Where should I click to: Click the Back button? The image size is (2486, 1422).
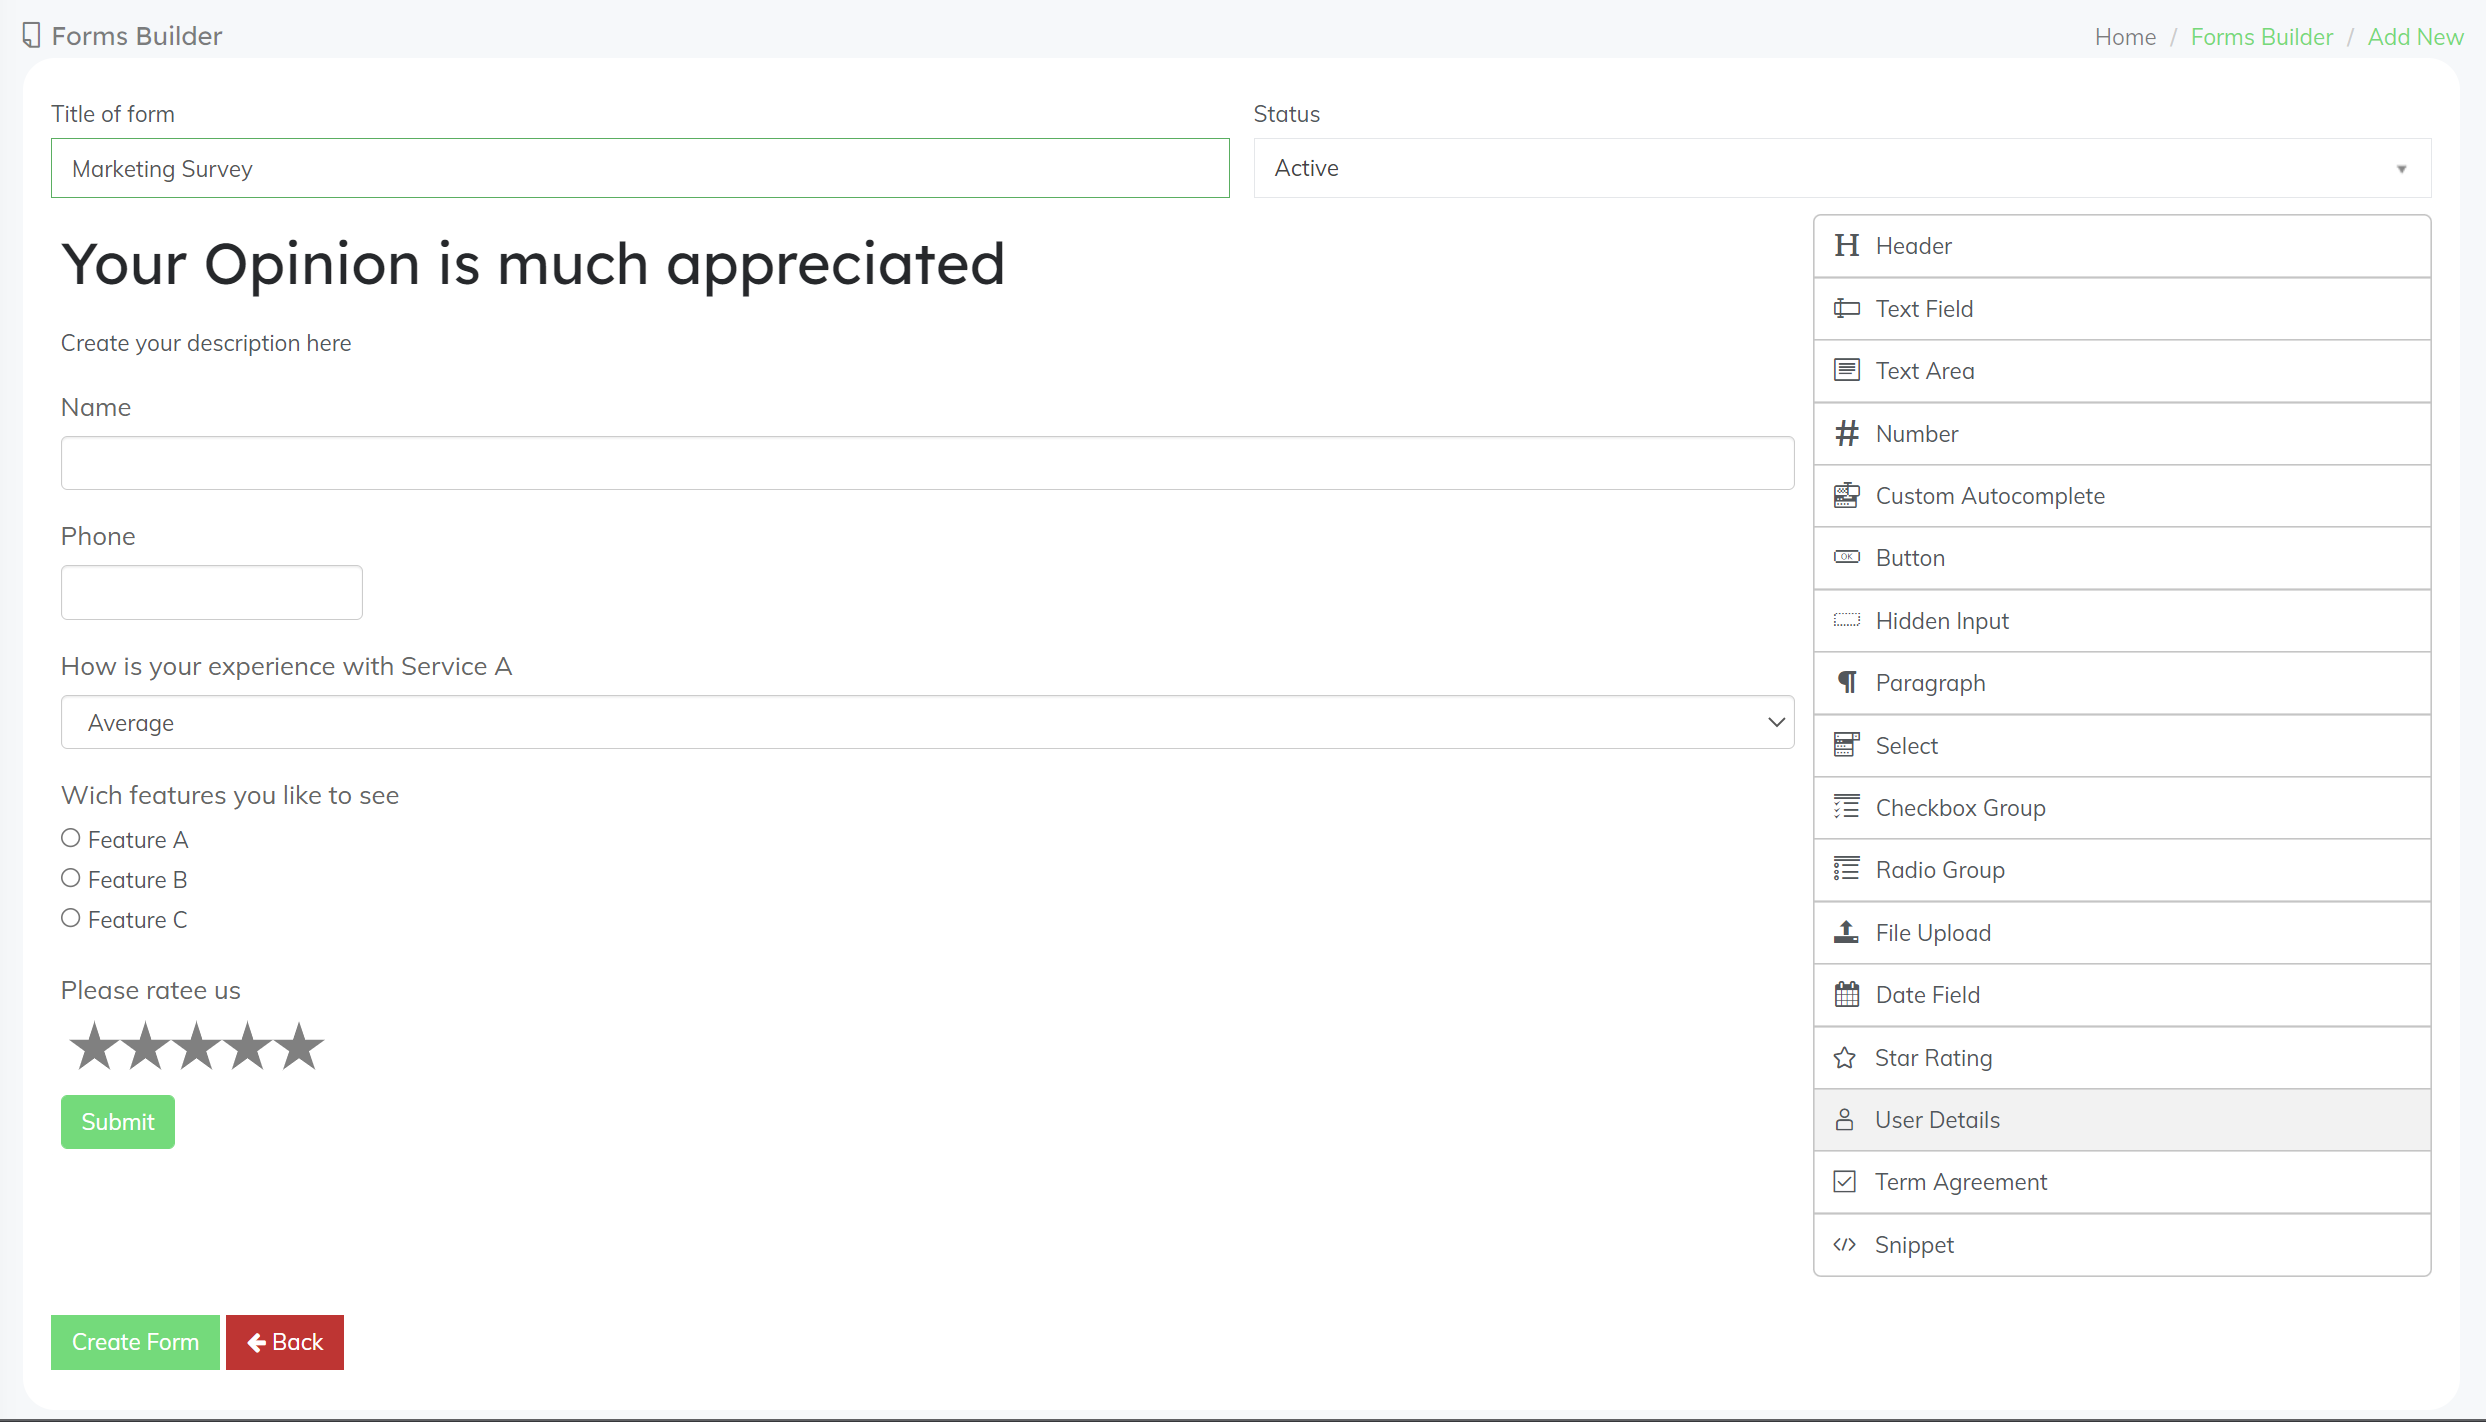(x=284, y=1342)
